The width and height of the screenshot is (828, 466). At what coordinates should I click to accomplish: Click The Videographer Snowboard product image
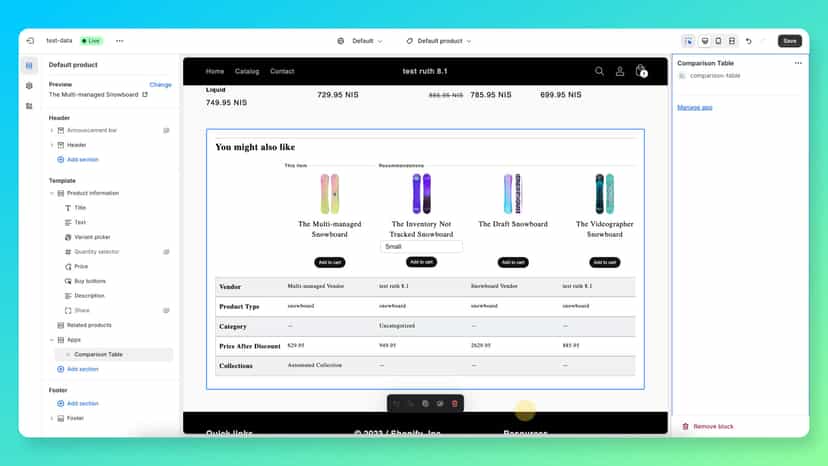605,194
